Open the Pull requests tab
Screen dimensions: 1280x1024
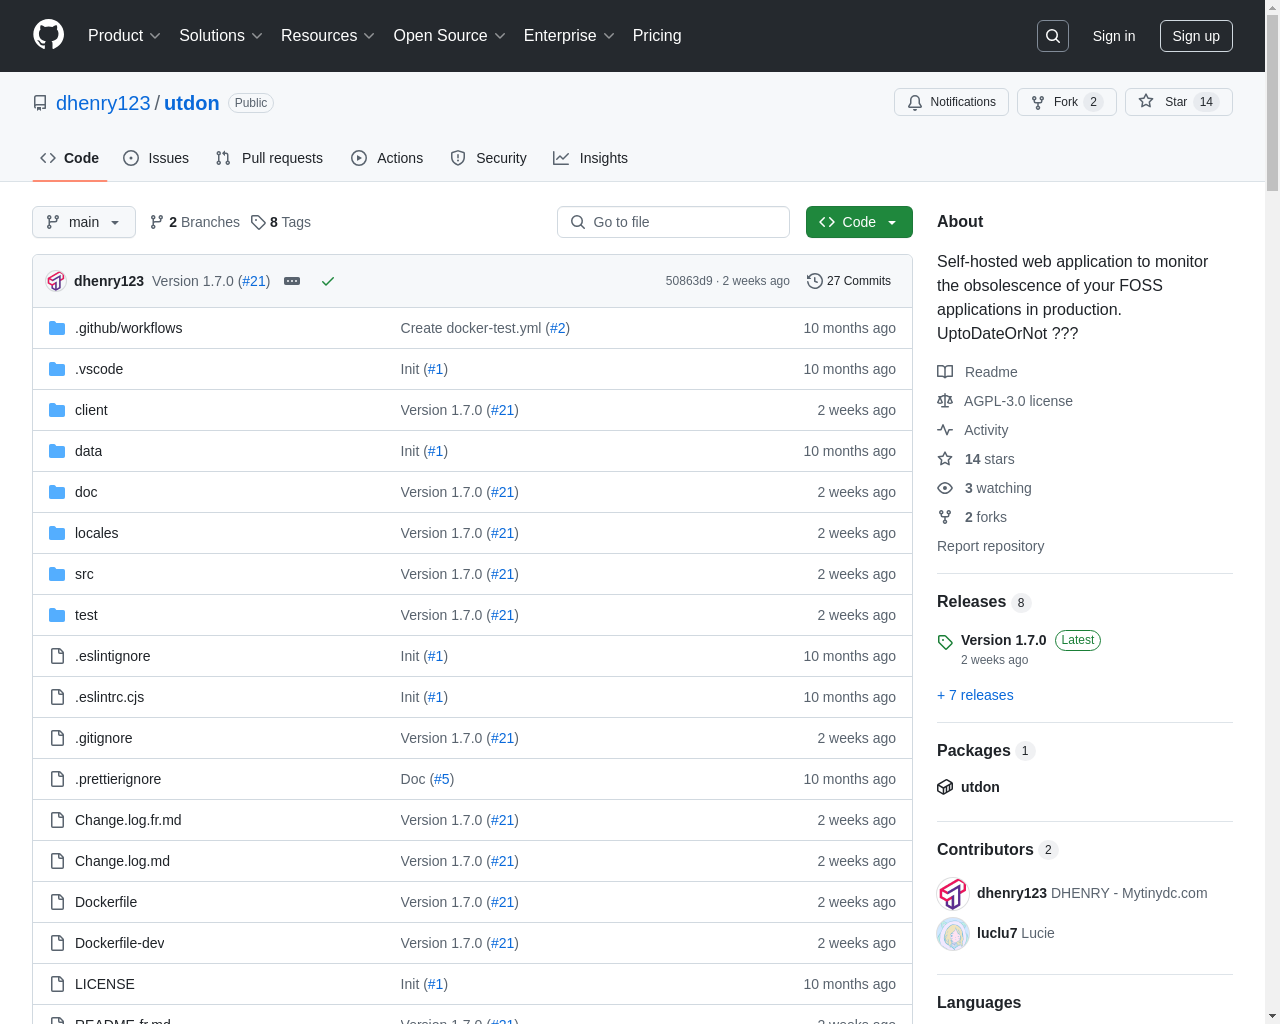[269, 158]
